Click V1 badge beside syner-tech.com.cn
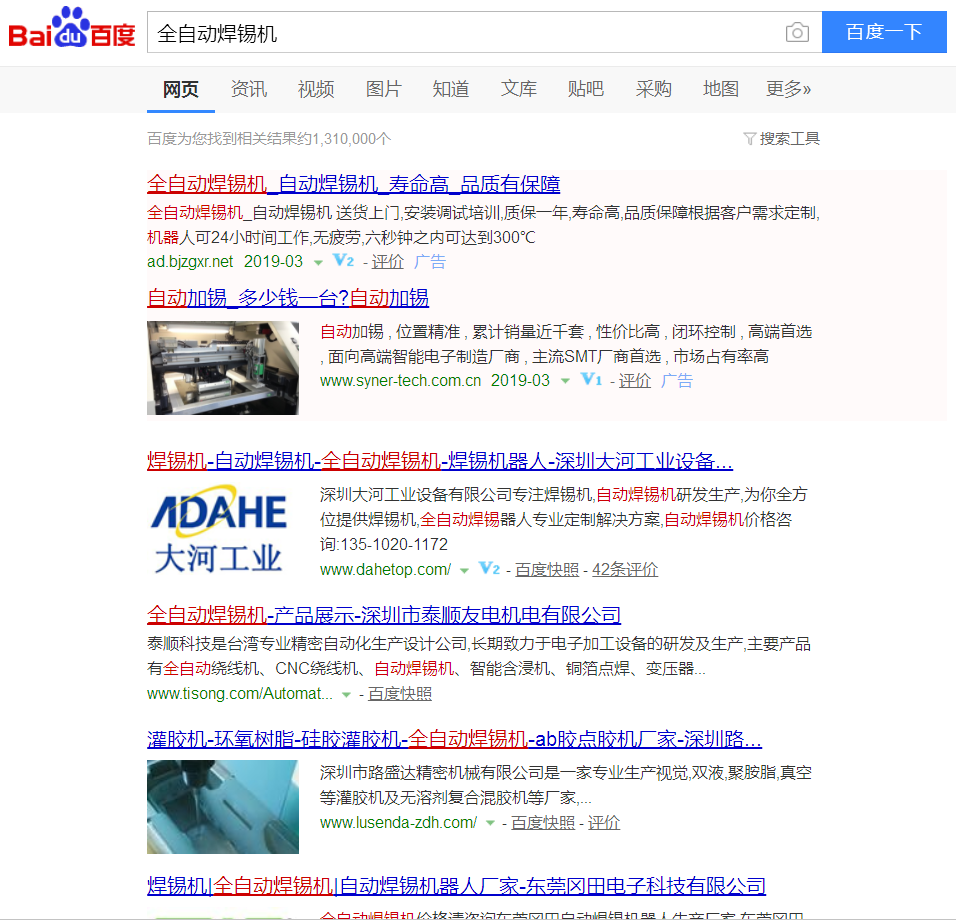This screenshot has height=921, width=956. tap(591, 380)
